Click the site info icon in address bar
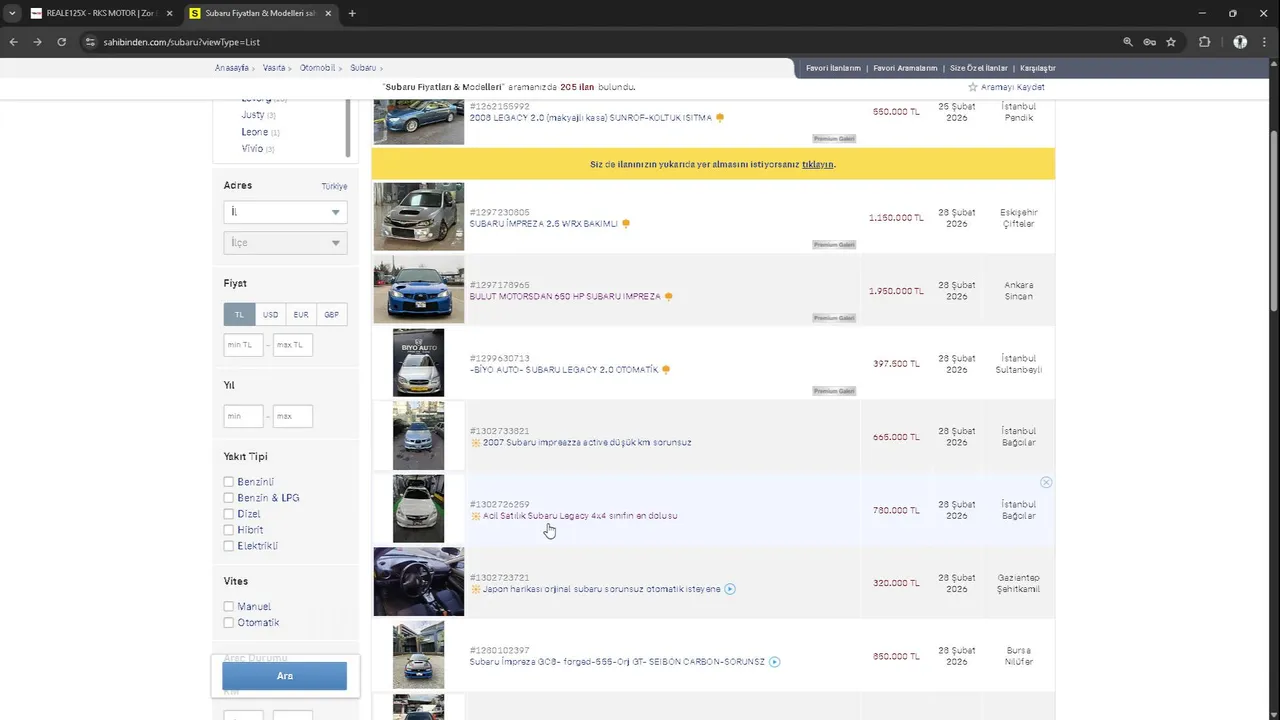The height and width of the screenshot is (720, 1280). 90,42
